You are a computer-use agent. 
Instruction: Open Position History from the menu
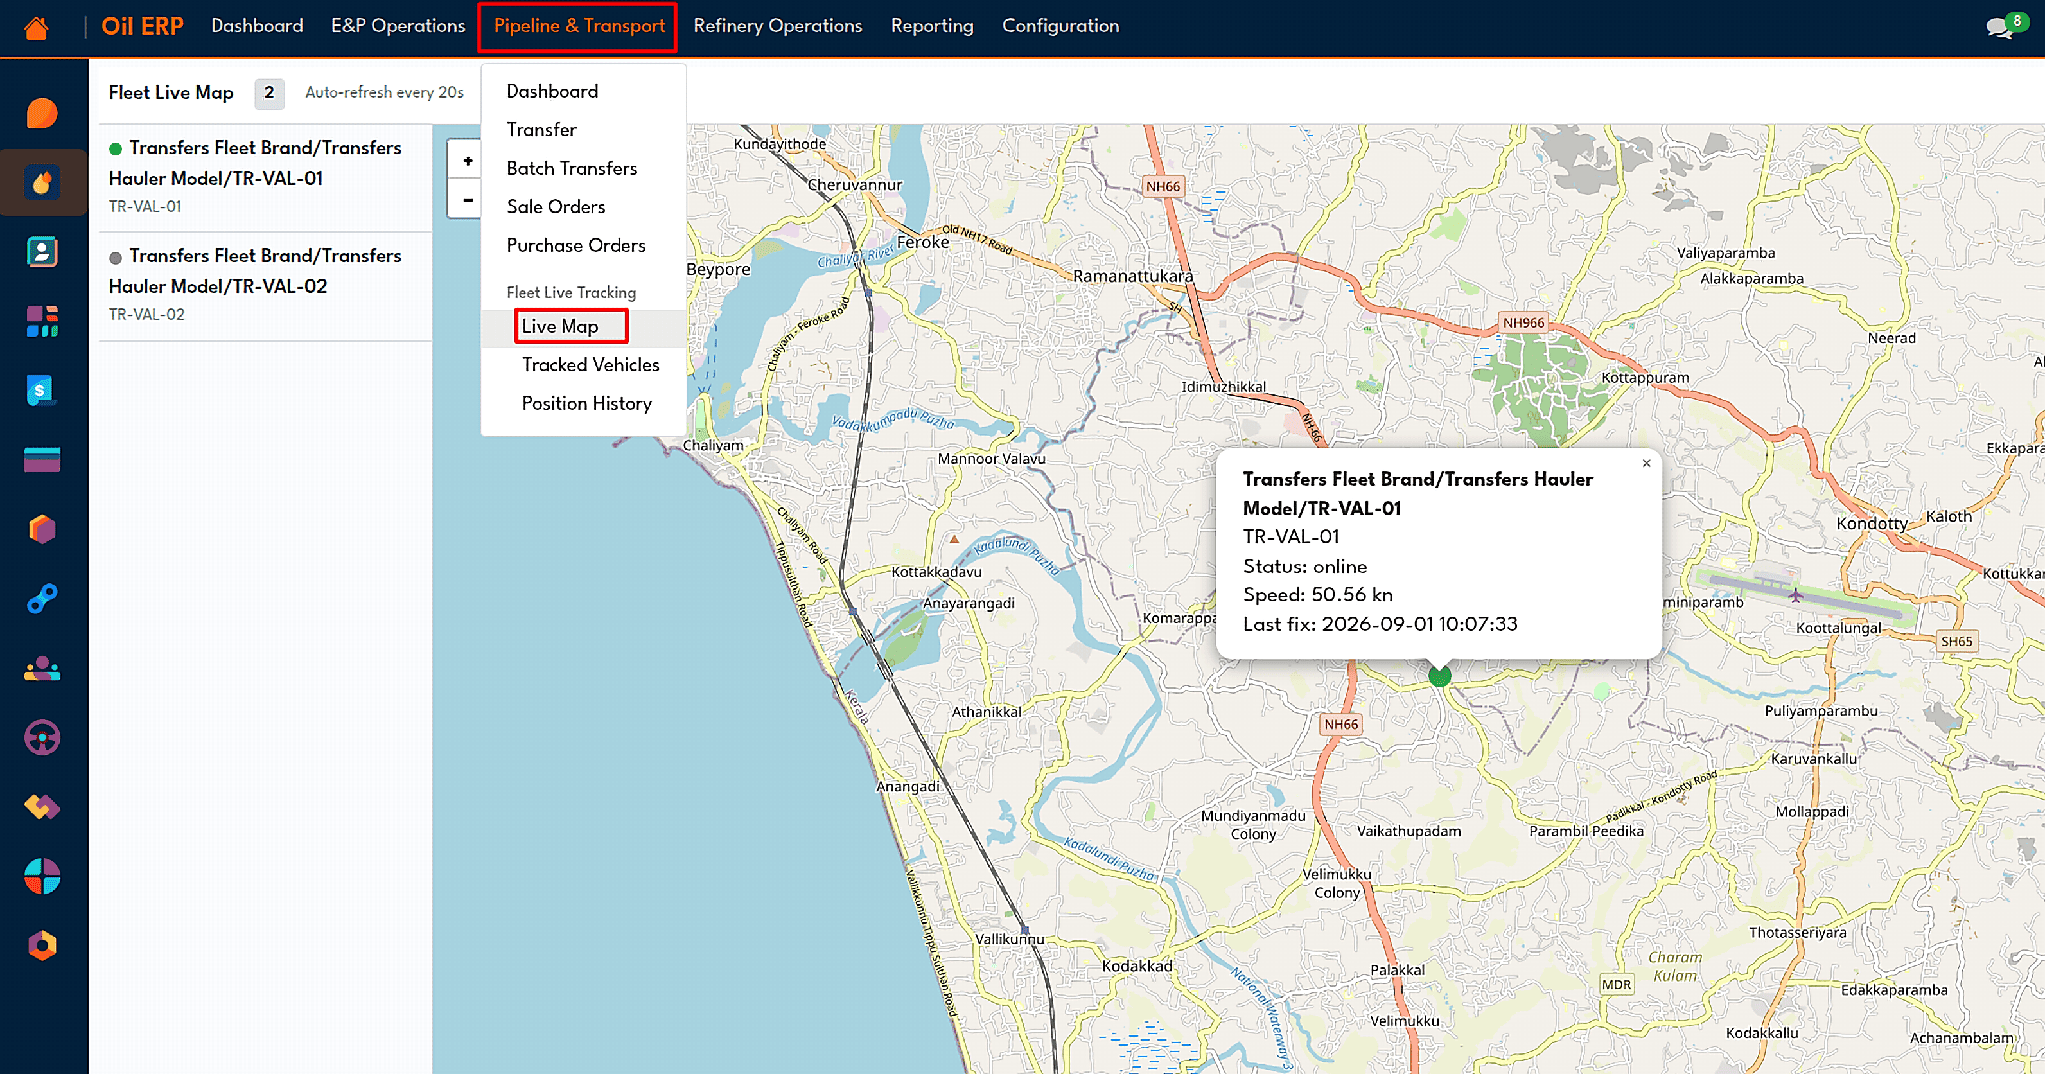tap(583, 403)
